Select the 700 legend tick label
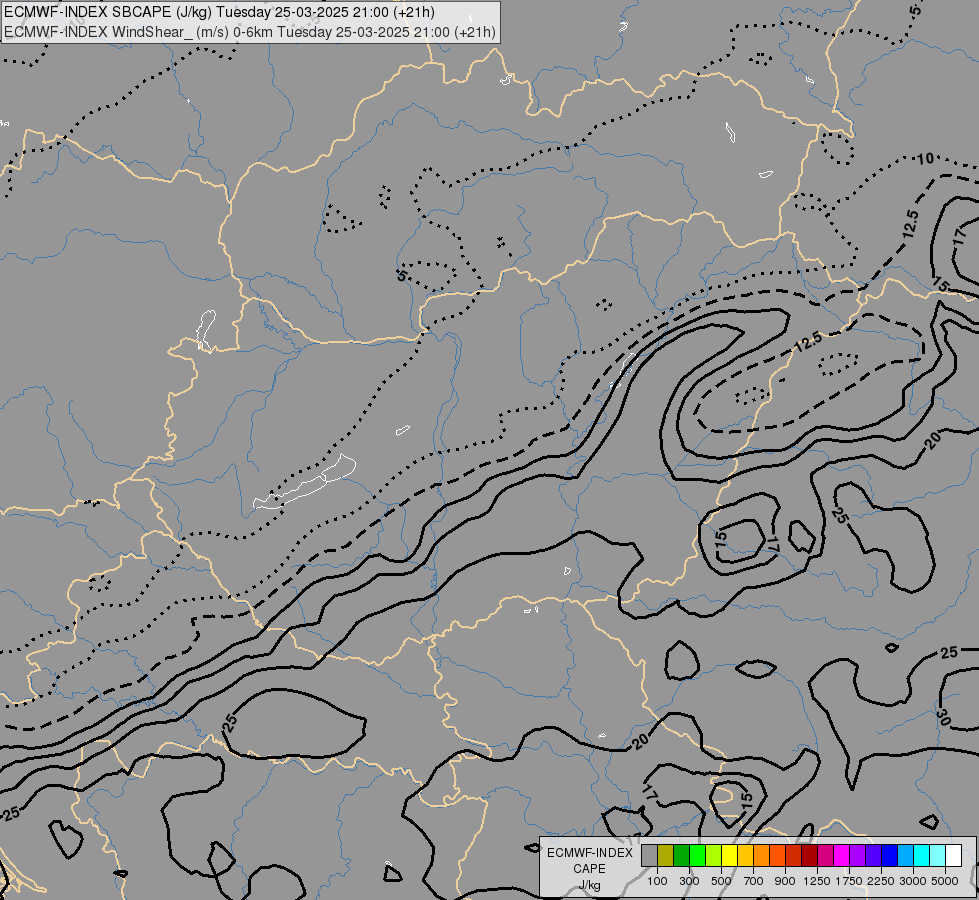 (754, 881)
